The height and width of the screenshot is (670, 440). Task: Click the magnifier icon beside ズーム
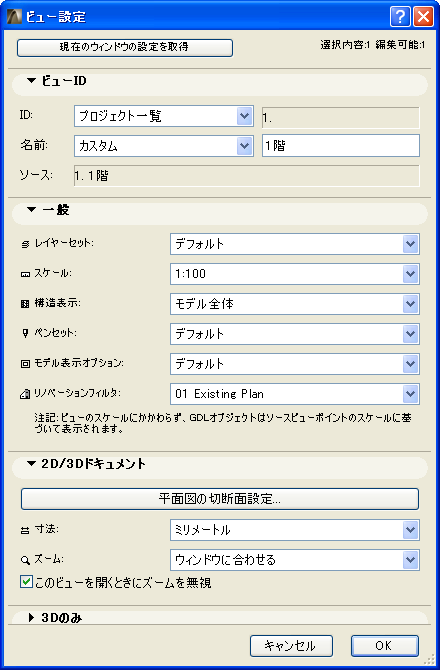point(25,560)
